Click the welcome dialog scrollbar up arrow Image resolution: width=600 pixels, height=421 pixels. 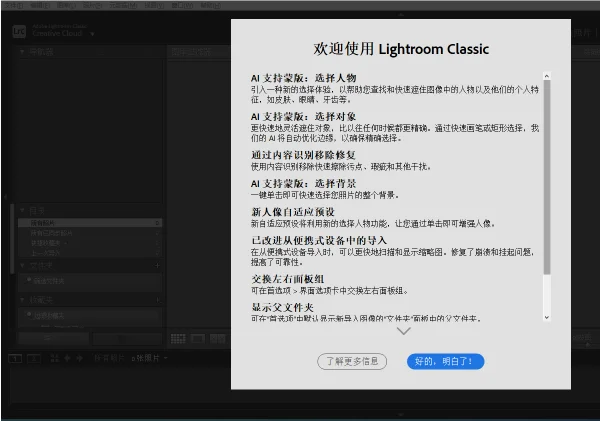[x=547, y=76]
